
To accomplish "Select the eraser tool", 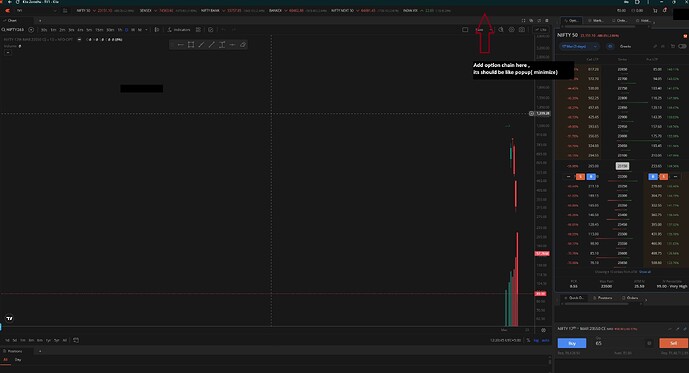I will pos(243,45).
